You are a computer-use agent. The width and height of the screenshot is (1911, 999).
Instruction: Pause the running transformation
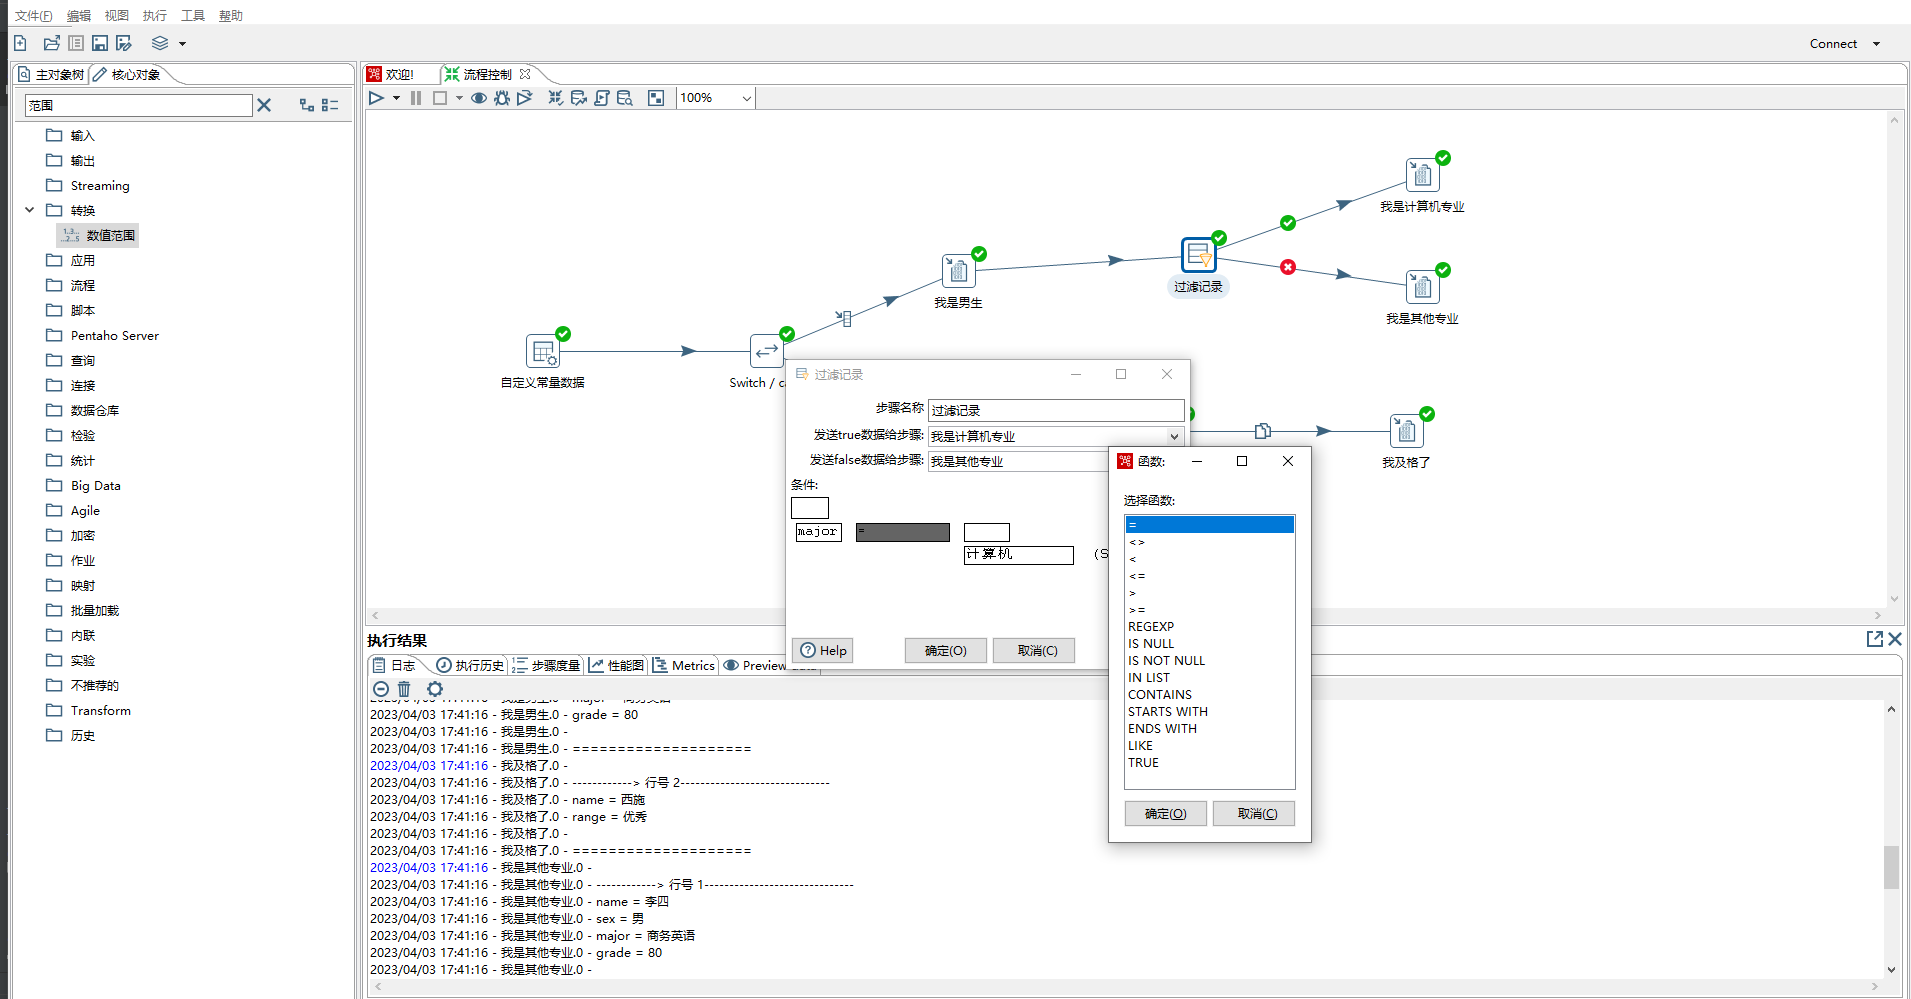pos(416,98)
